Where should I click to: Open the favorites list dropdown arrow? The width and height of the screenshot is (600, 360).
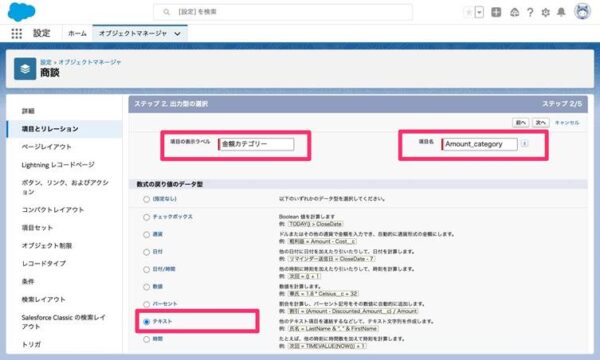click(479, 12)
